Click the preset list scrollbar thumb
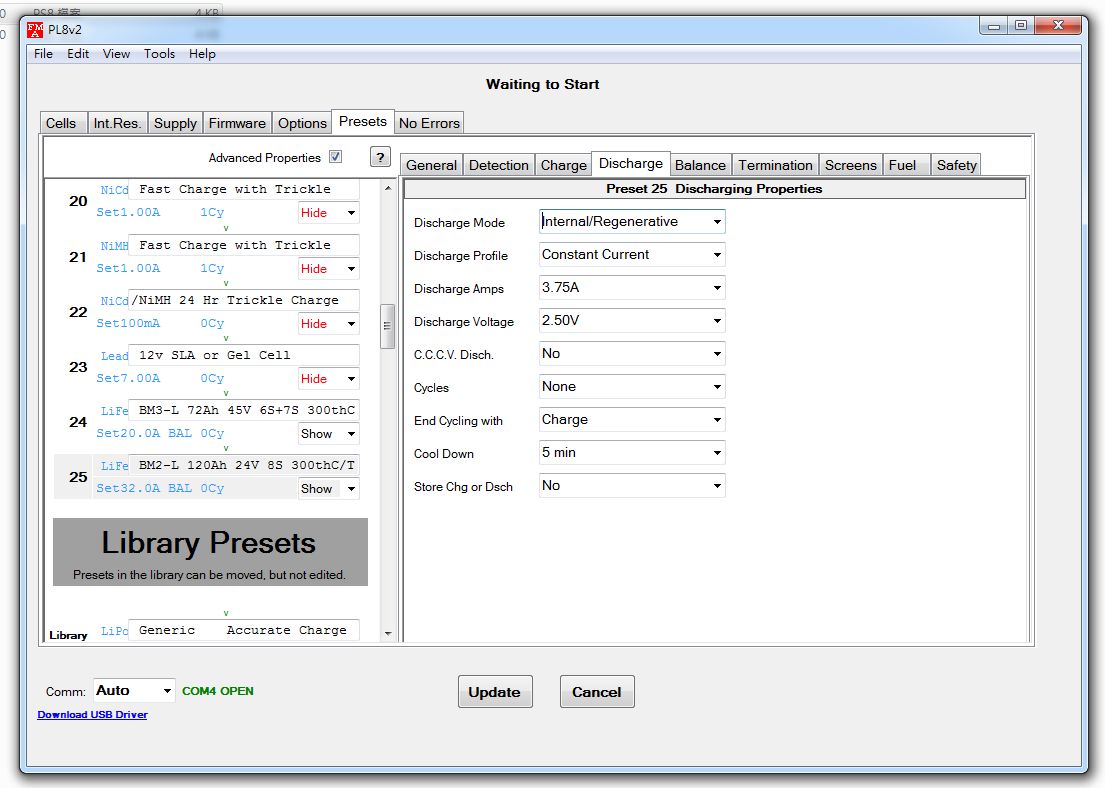The width and height of the screenshot is (1105, 788). (x=387, y=326)
